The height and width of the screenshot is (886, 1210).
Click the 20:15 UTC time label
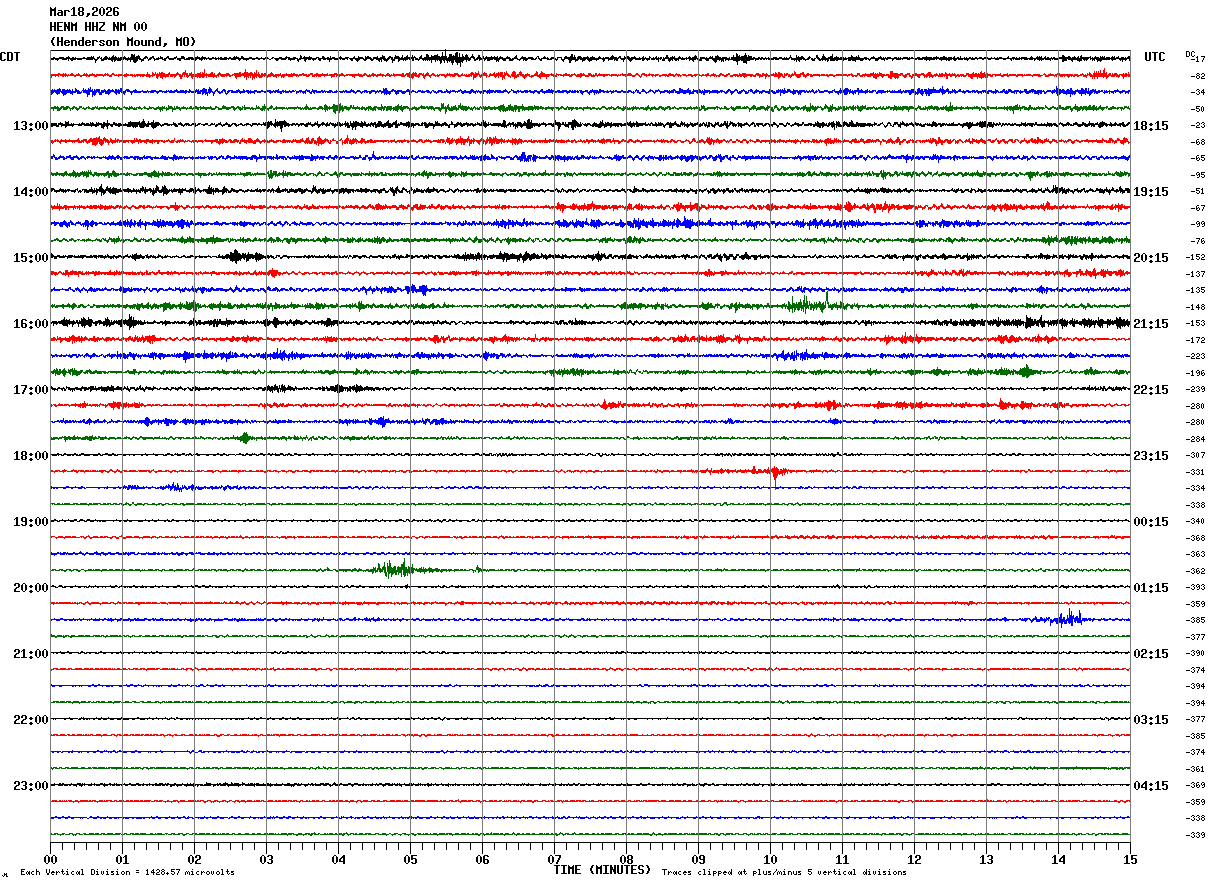(1151, 258)
